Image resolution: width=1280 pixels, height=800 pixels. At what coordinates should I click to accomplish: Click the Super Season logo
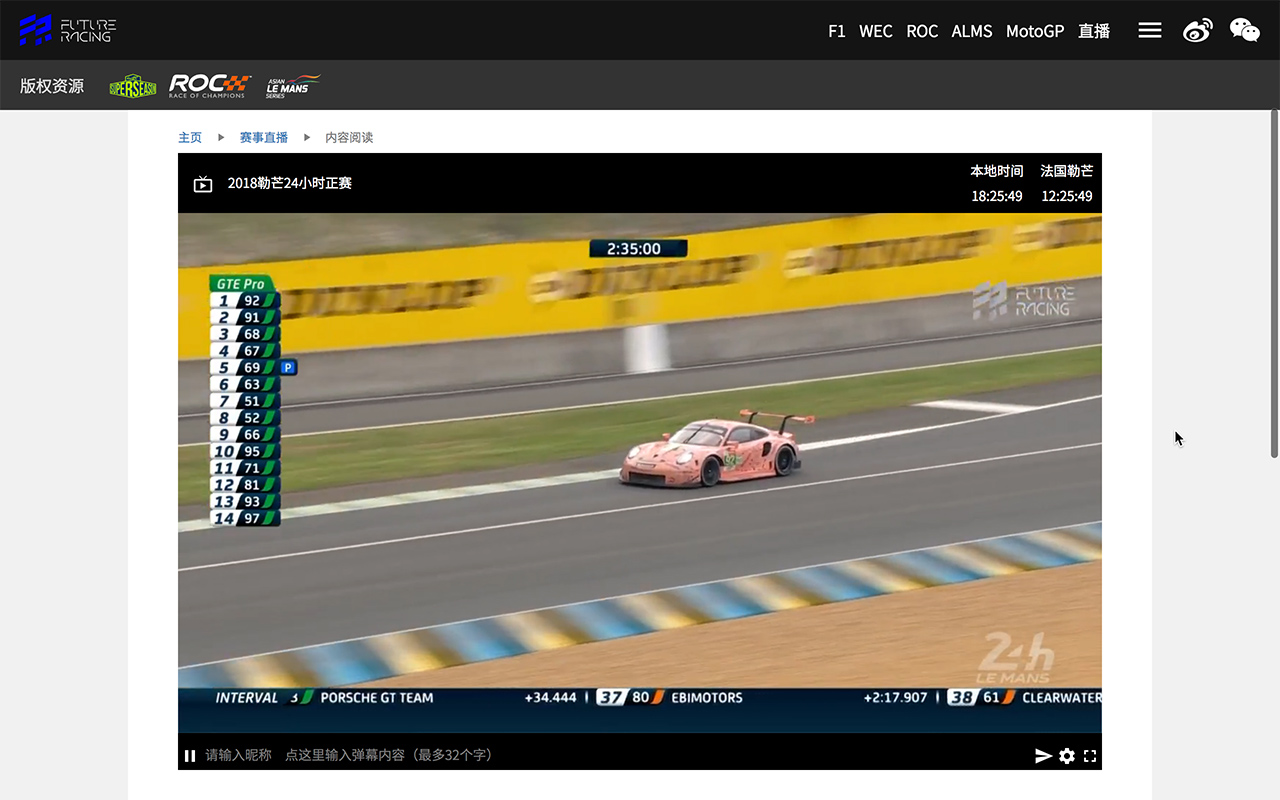tap(133, 86)
